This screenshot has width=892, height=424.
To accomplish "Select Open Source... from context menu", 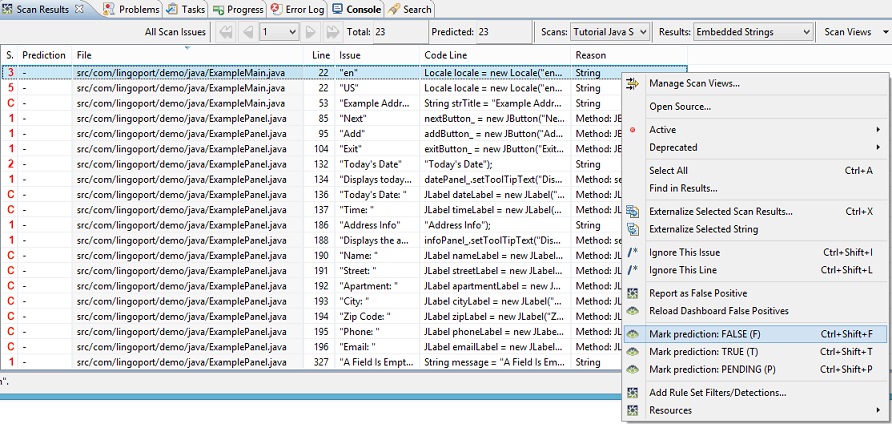I will [x=680, y=106].
